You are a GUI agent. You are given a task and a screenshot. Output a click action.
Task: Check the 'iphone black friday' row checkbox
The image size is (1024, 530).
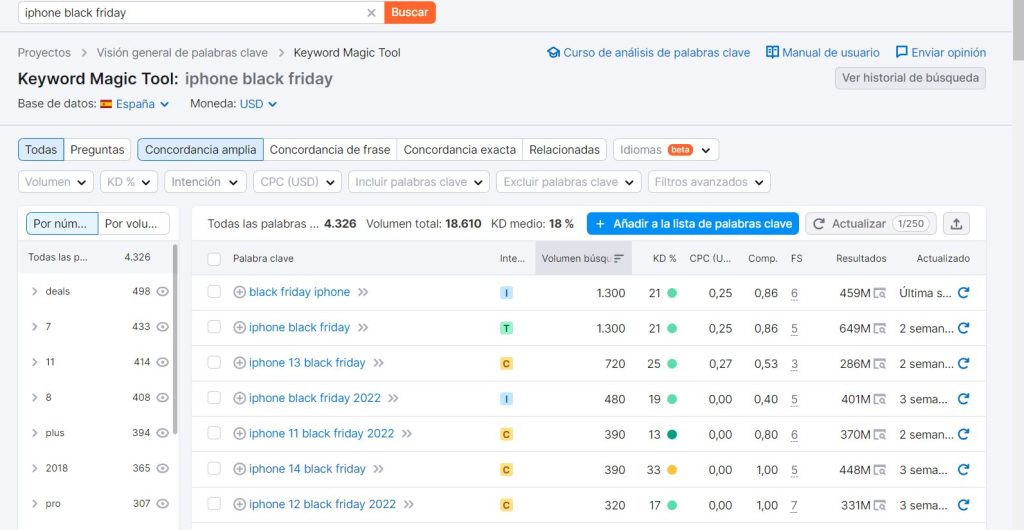[214, 327]
